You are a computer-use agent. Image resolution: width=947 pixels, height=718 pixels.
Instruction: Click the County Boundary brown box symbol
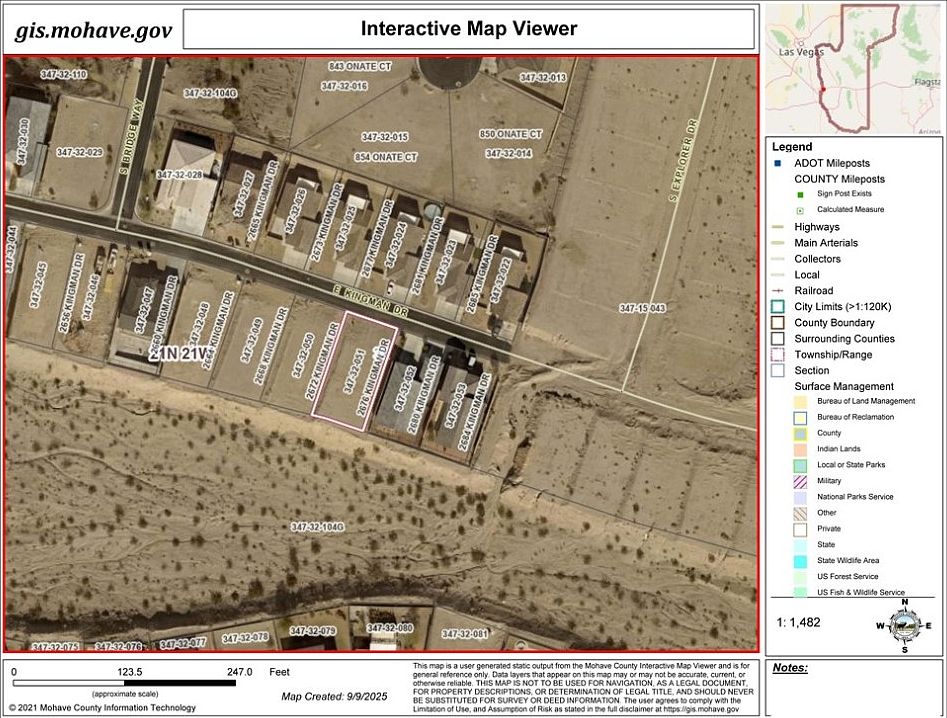pos(778,323)
